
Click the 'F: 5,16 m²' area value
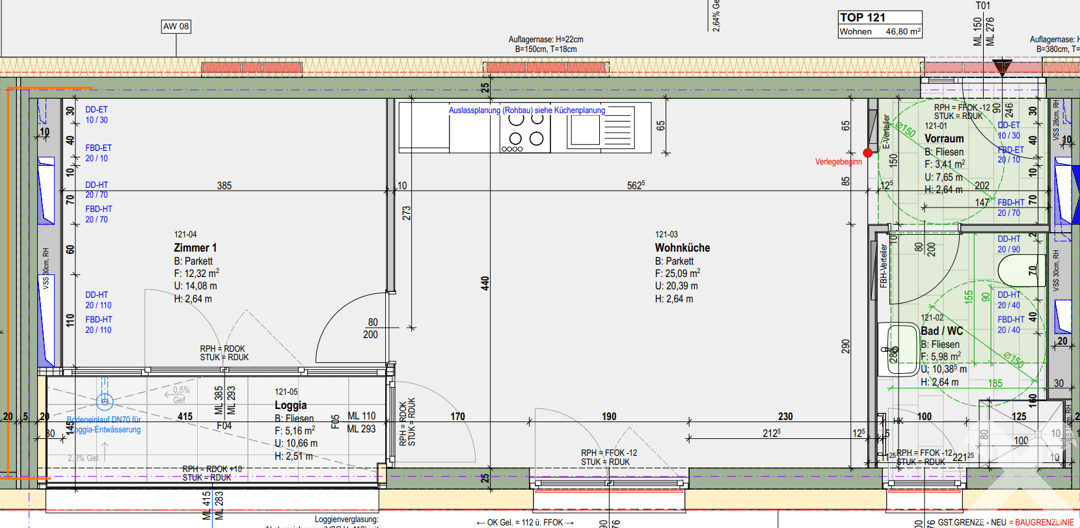coord(295,431)
